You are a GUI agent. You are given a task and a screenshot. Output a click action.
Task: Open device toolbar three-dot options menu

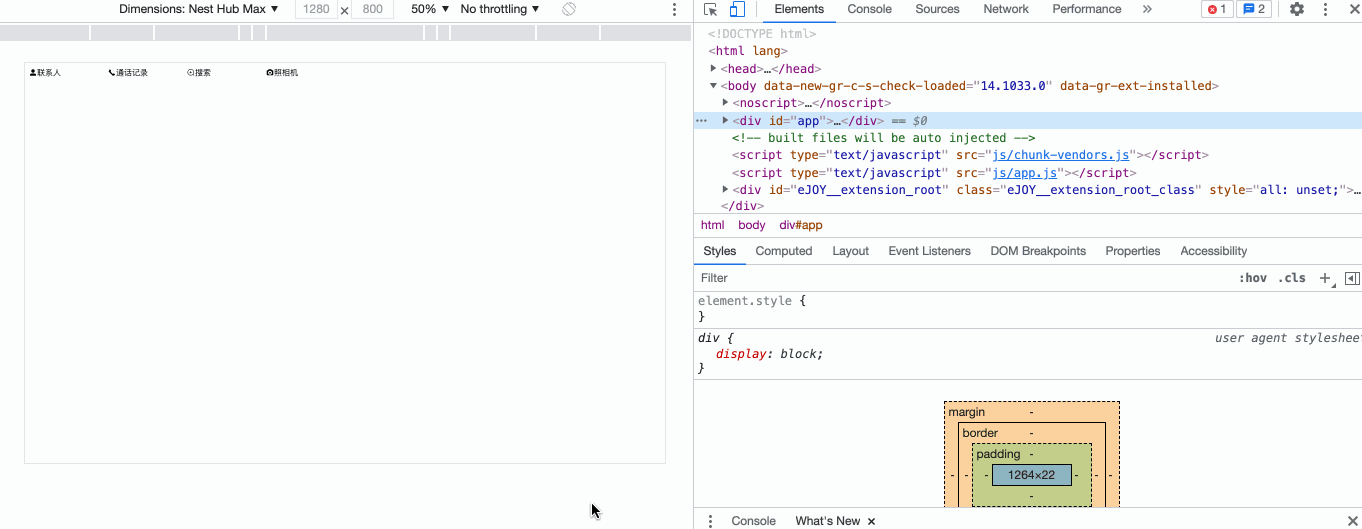[674, 9]
